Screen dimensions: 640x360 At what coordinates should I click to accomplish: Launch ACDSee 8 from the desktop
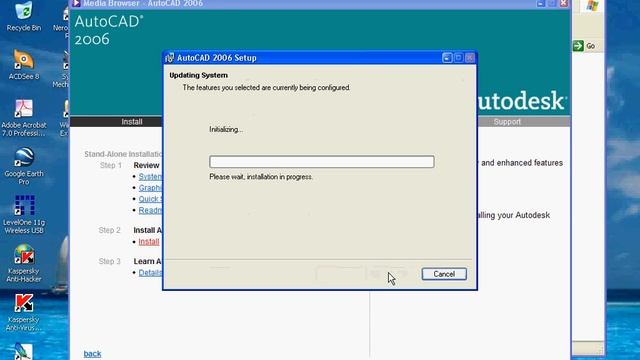click(24, 65)
